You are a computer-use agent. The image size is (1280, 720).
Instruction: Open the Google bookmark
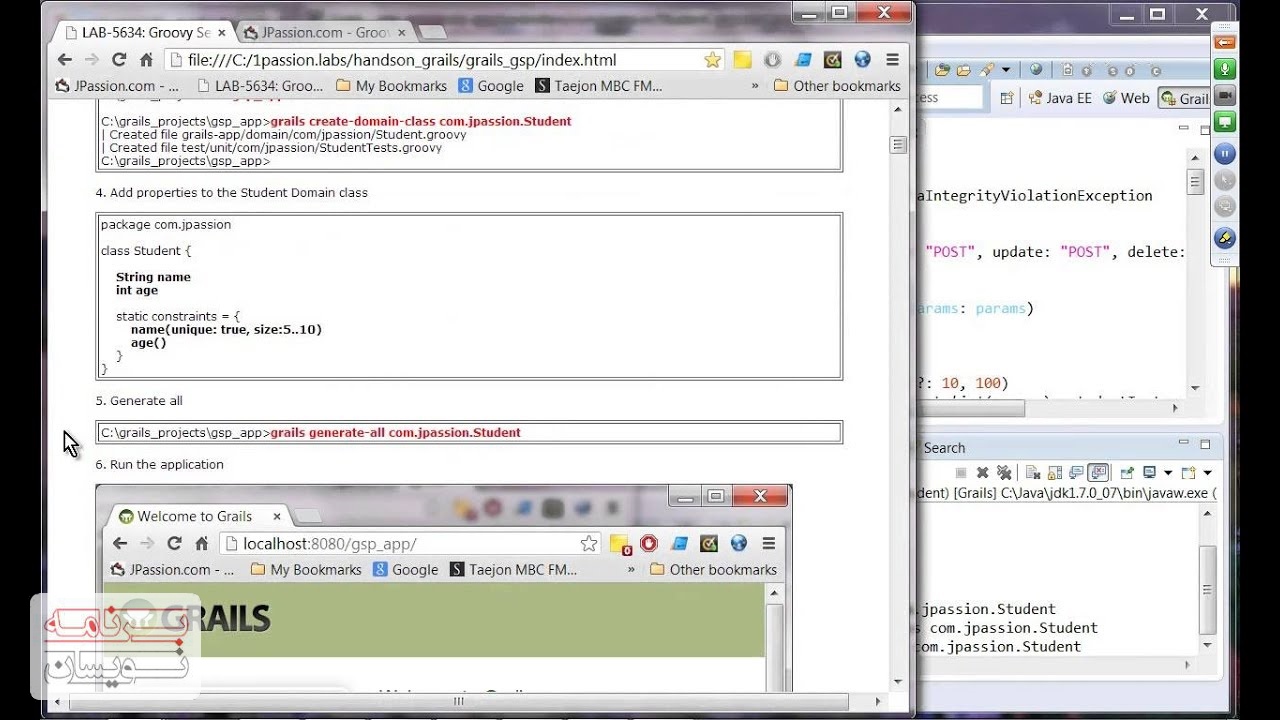490,86
